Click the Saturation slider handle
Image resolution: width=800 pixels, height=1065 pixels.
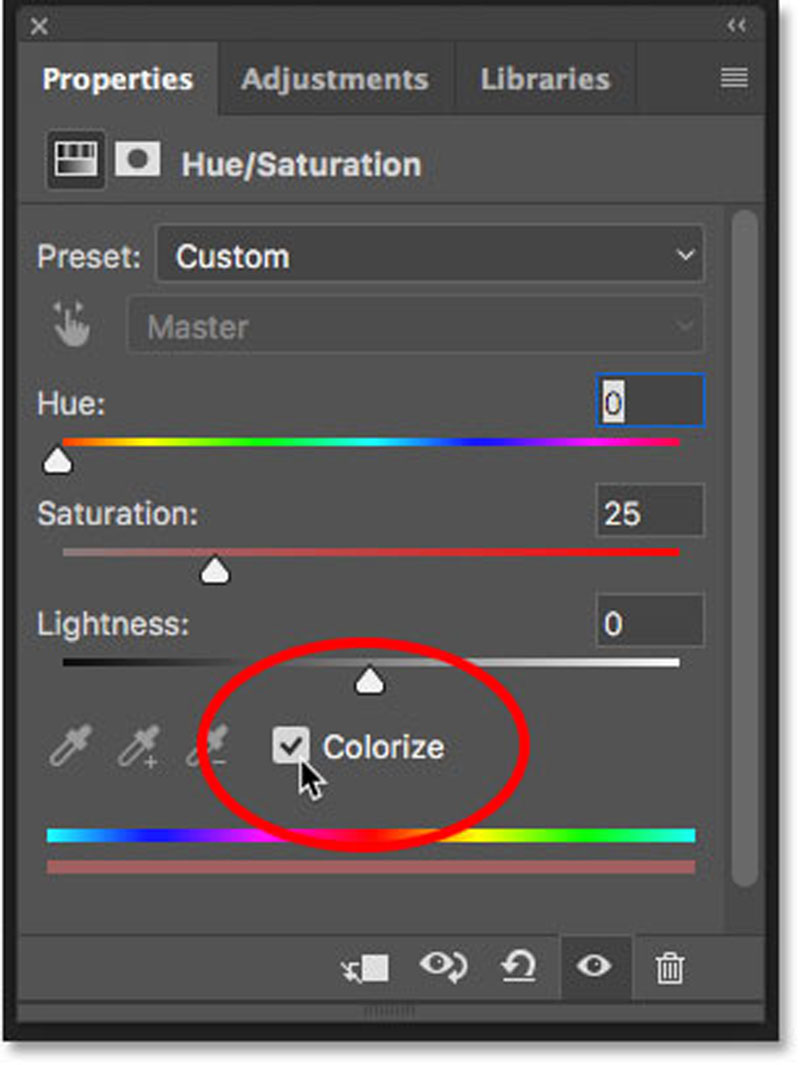tap(215, 571)
